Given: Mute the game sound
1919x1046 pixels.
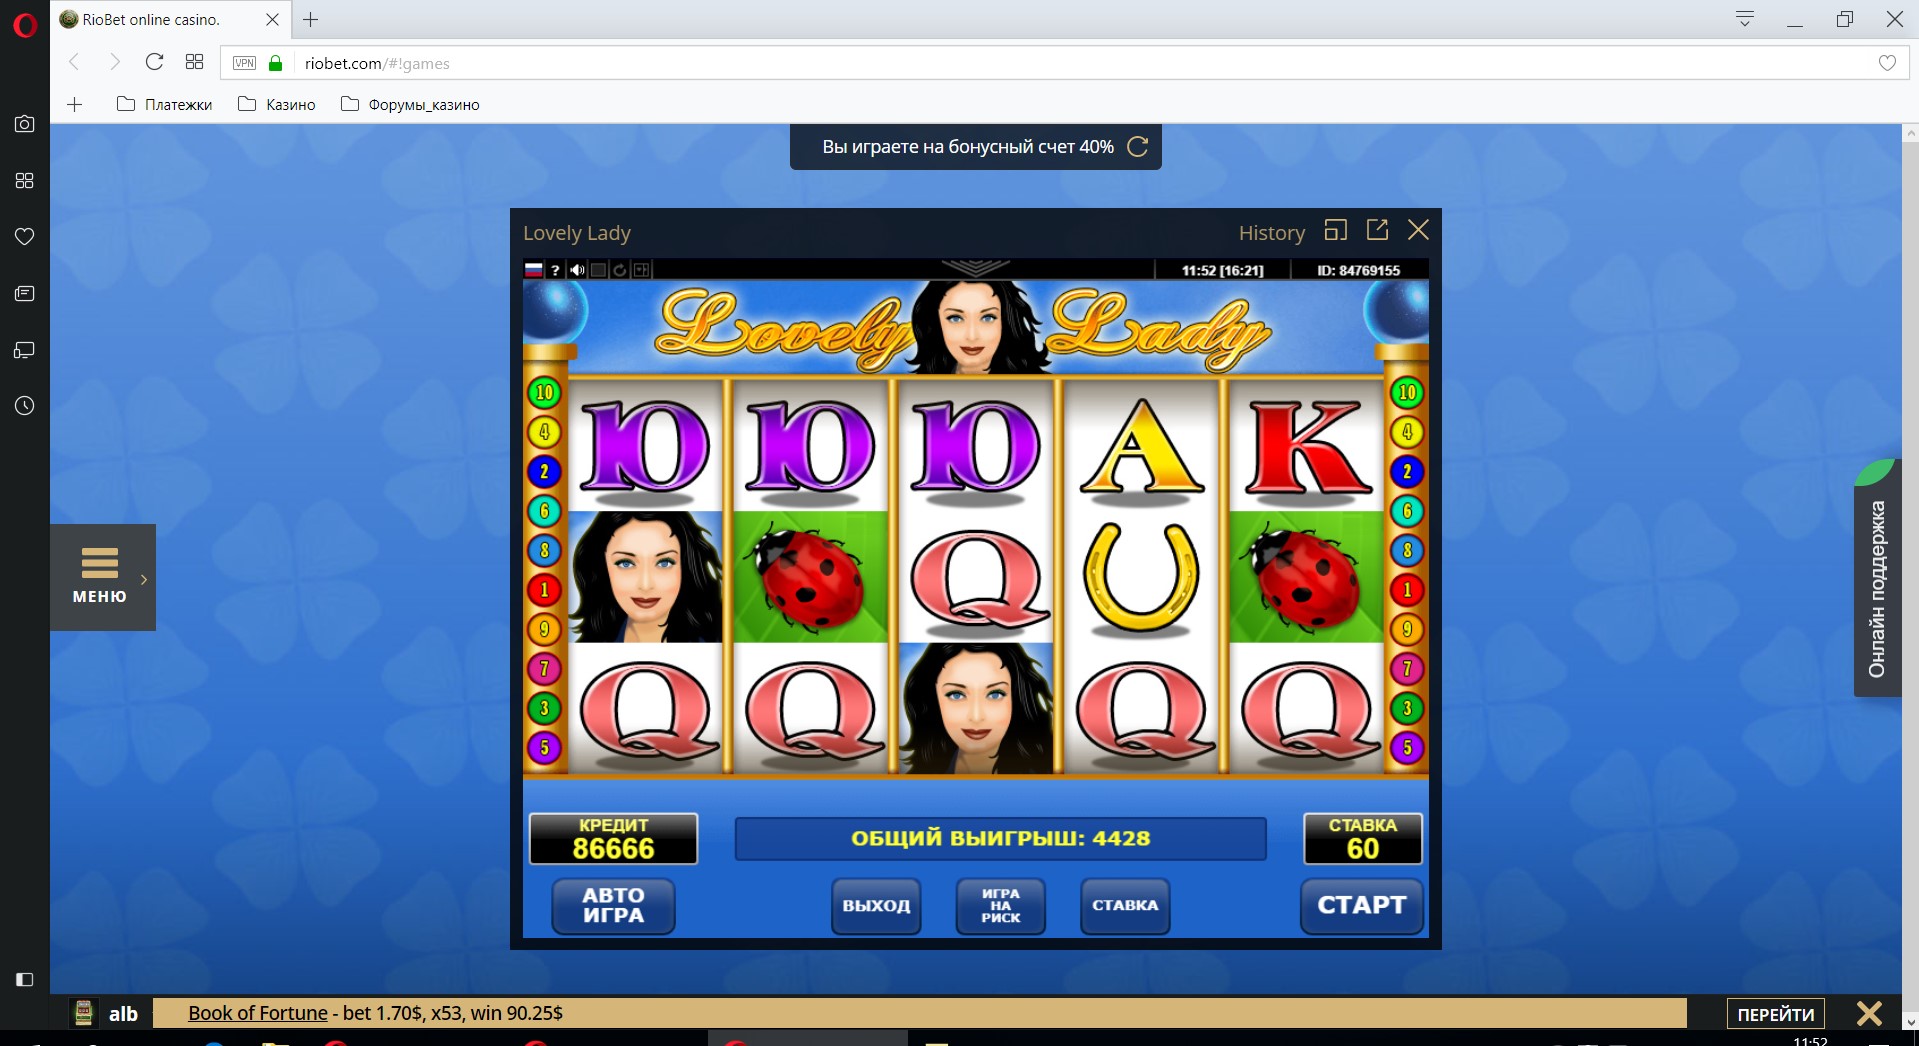Looking at the screenshot, I should click(577, 270).
